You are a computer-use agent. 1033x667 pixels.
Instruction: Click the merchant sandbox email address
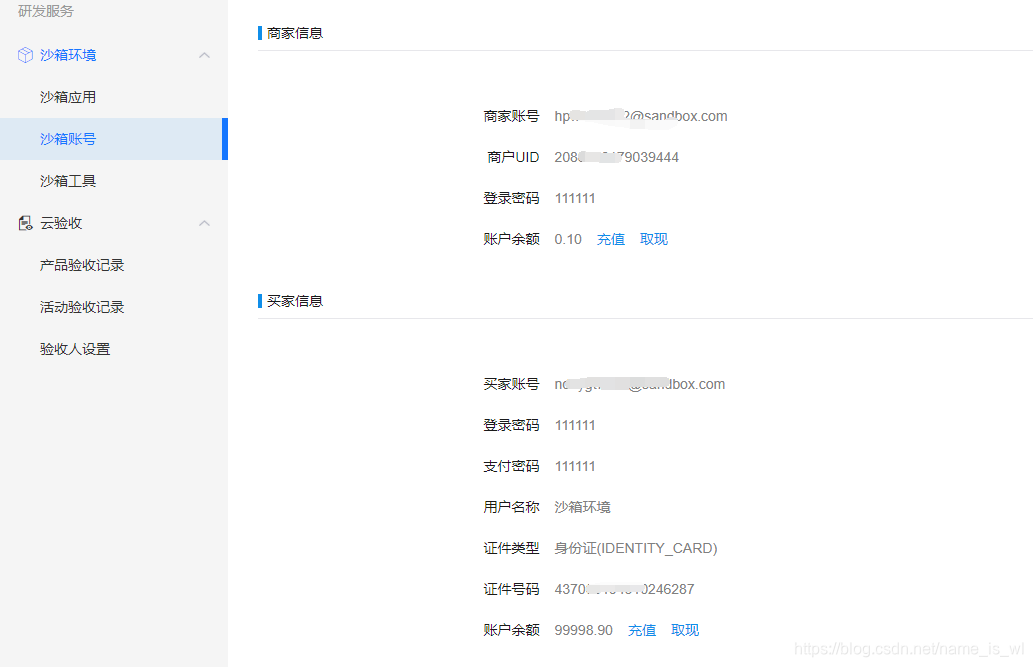tap(640, 116)
